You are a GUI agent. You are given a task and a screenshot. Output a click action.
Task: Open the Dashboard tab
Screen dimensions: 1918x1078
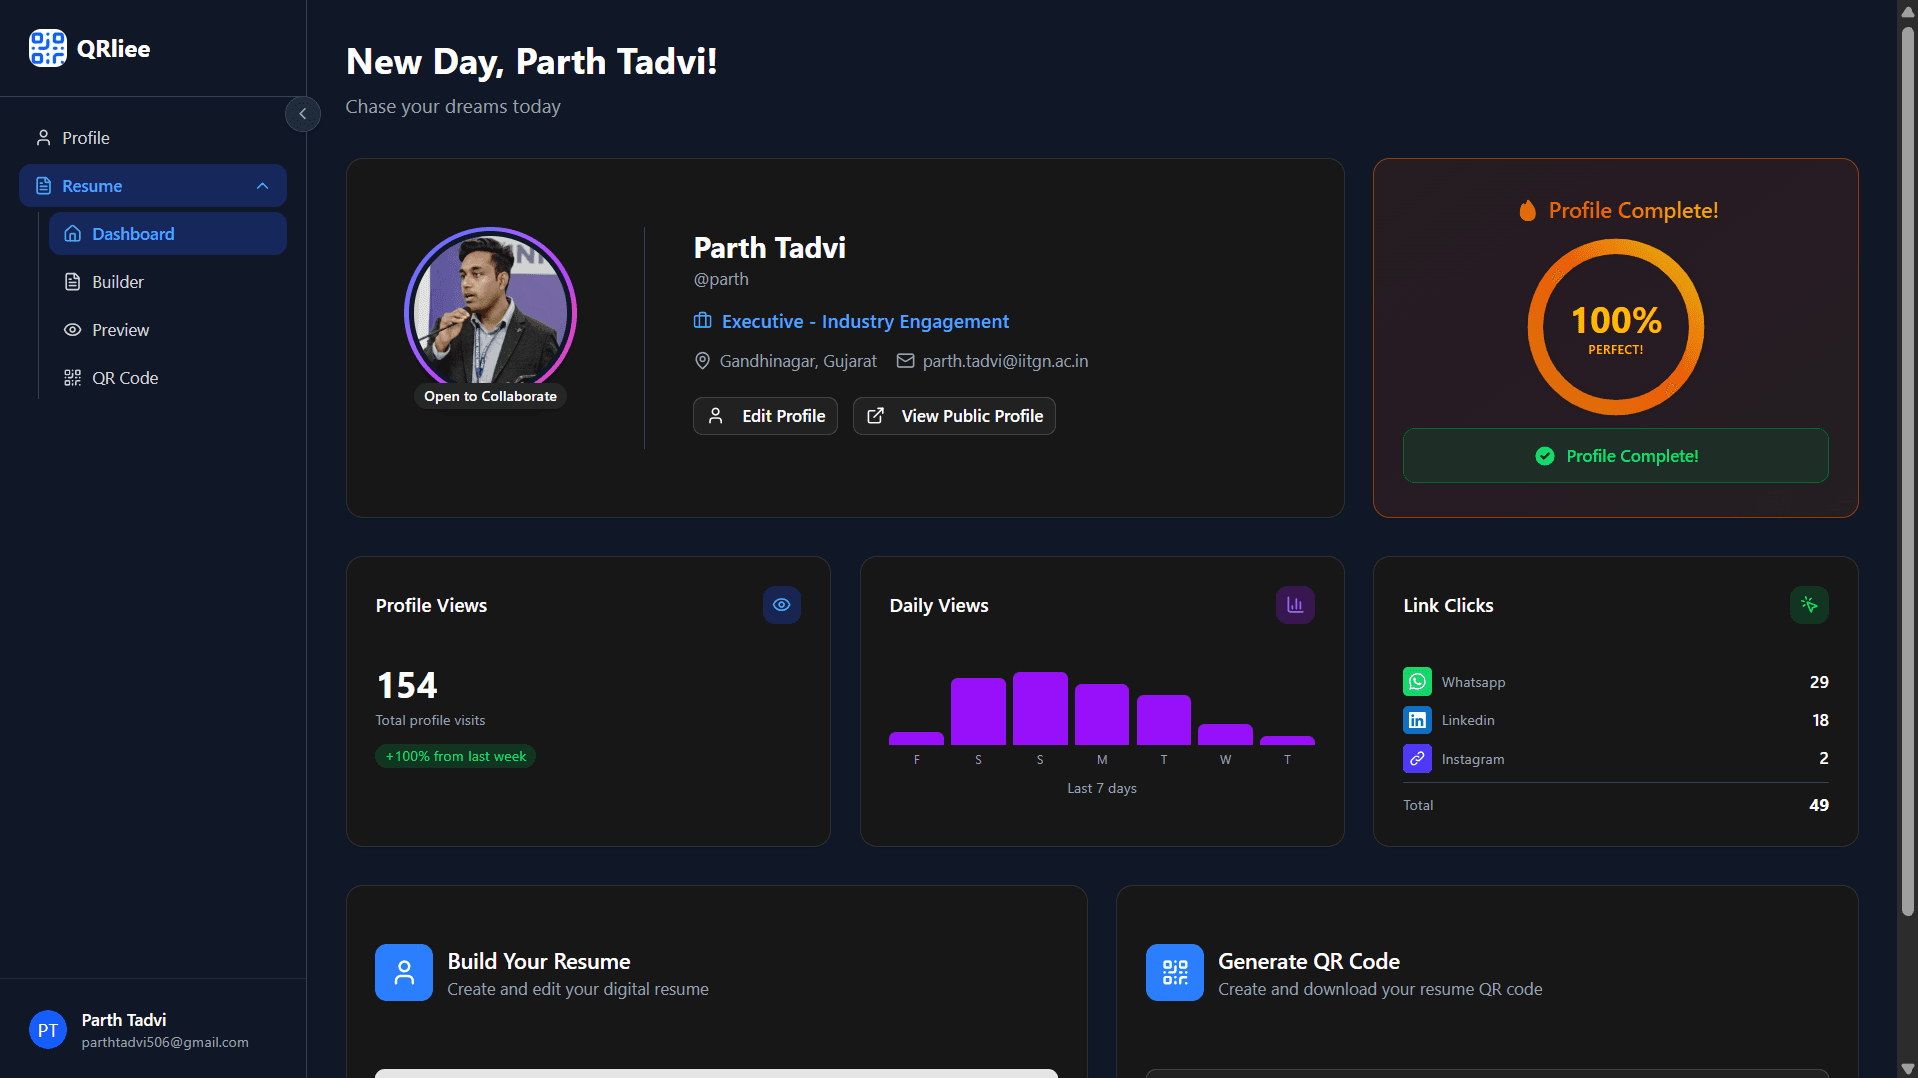(134, 233)
